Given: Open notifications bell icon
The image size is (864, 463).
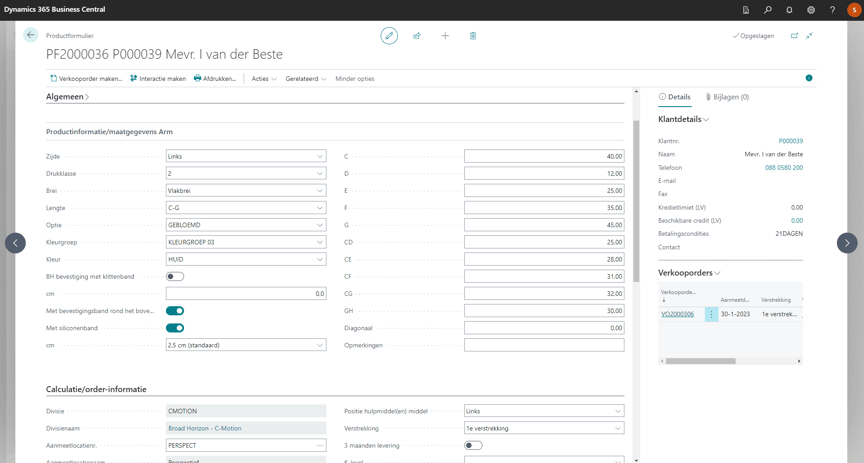Looking at the screenshot, I should 789,10.
